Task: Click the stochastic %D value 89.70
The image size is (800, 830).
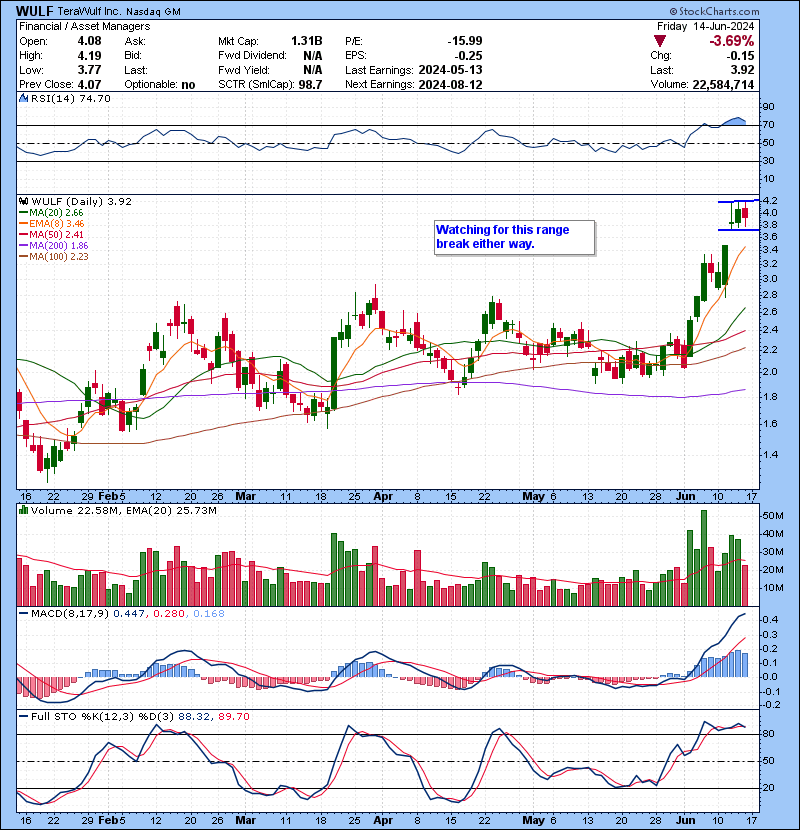Action: [233, 716]
